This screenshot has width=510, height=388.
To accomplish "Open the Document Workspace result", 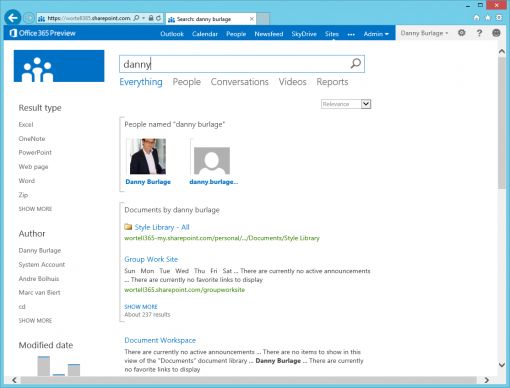I will pos(160,340).
